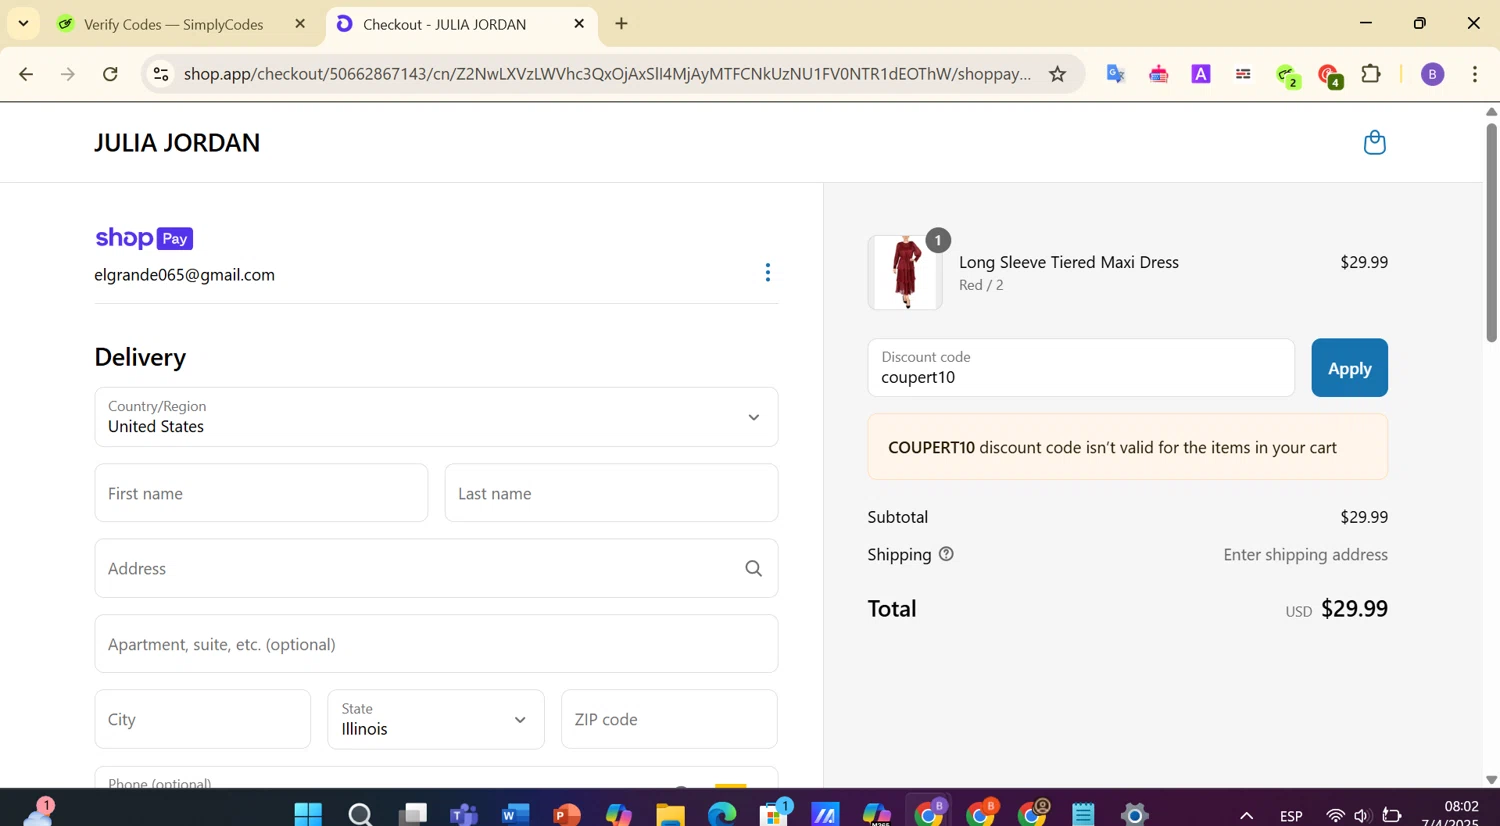Viewport: 1500px width, 826px height.
Task: Click the Long Sleeve Tiered Maxi Dress title
Action: 1069,262
